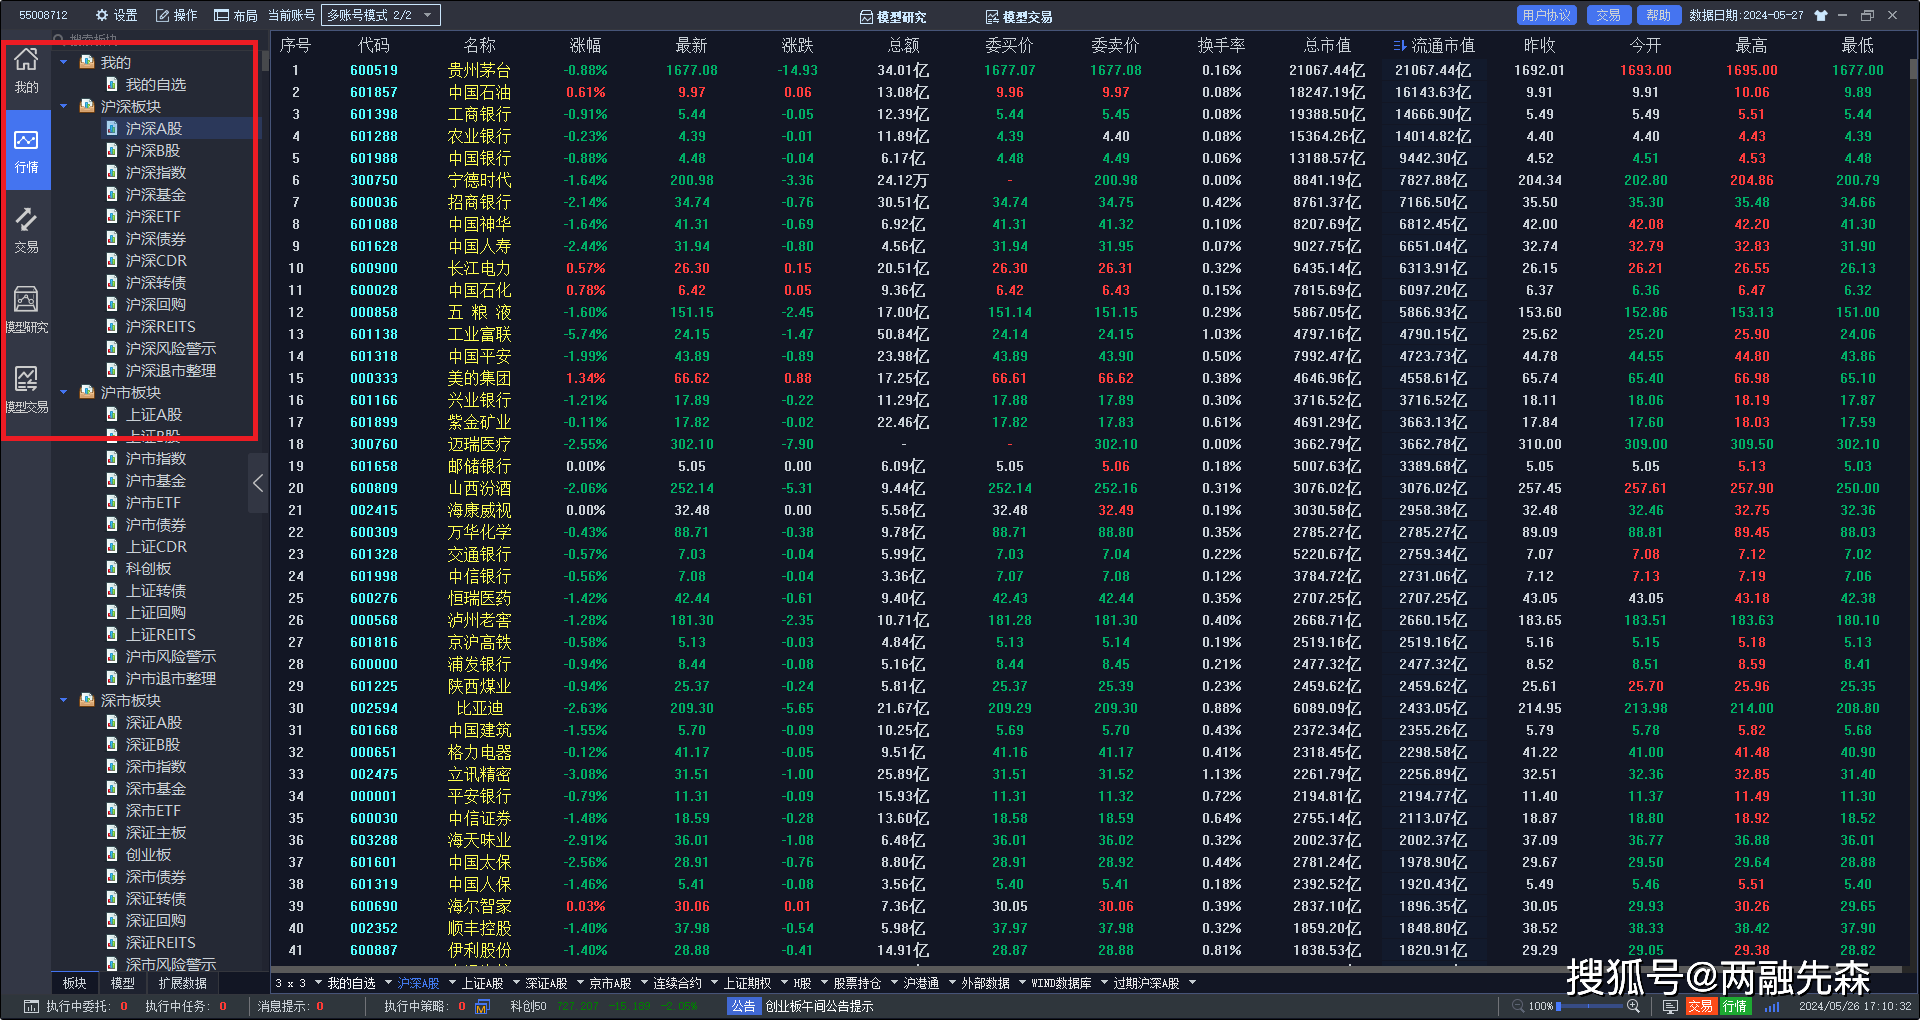Click file icon beside 深市ETF
This screenshot has height=1020, width=1920.
click(112, 810)
